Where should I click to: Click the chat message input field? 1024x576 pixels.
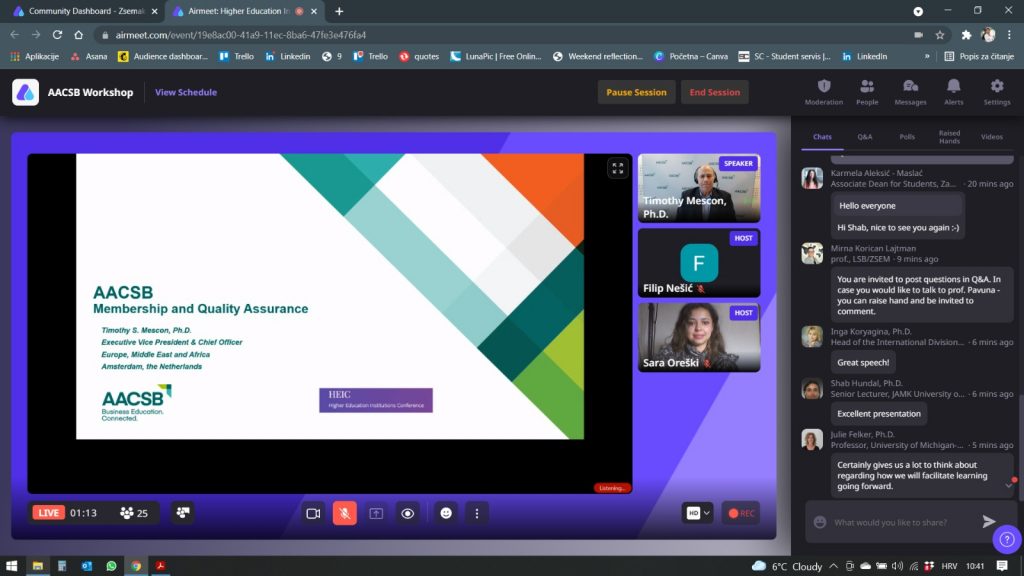(903, 522)
